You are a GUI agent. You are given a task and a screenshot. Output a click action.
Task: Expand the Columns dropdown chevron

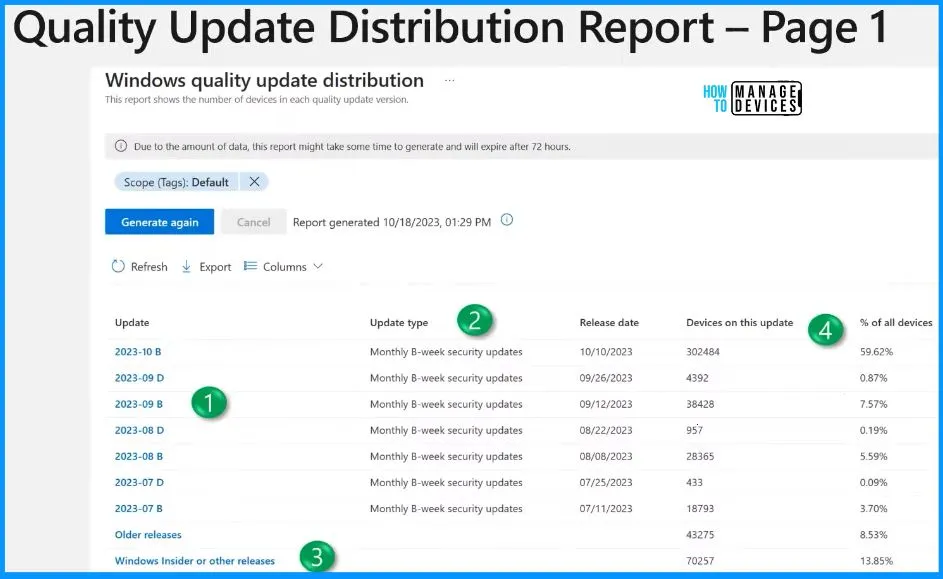click(x=318, y=266)
